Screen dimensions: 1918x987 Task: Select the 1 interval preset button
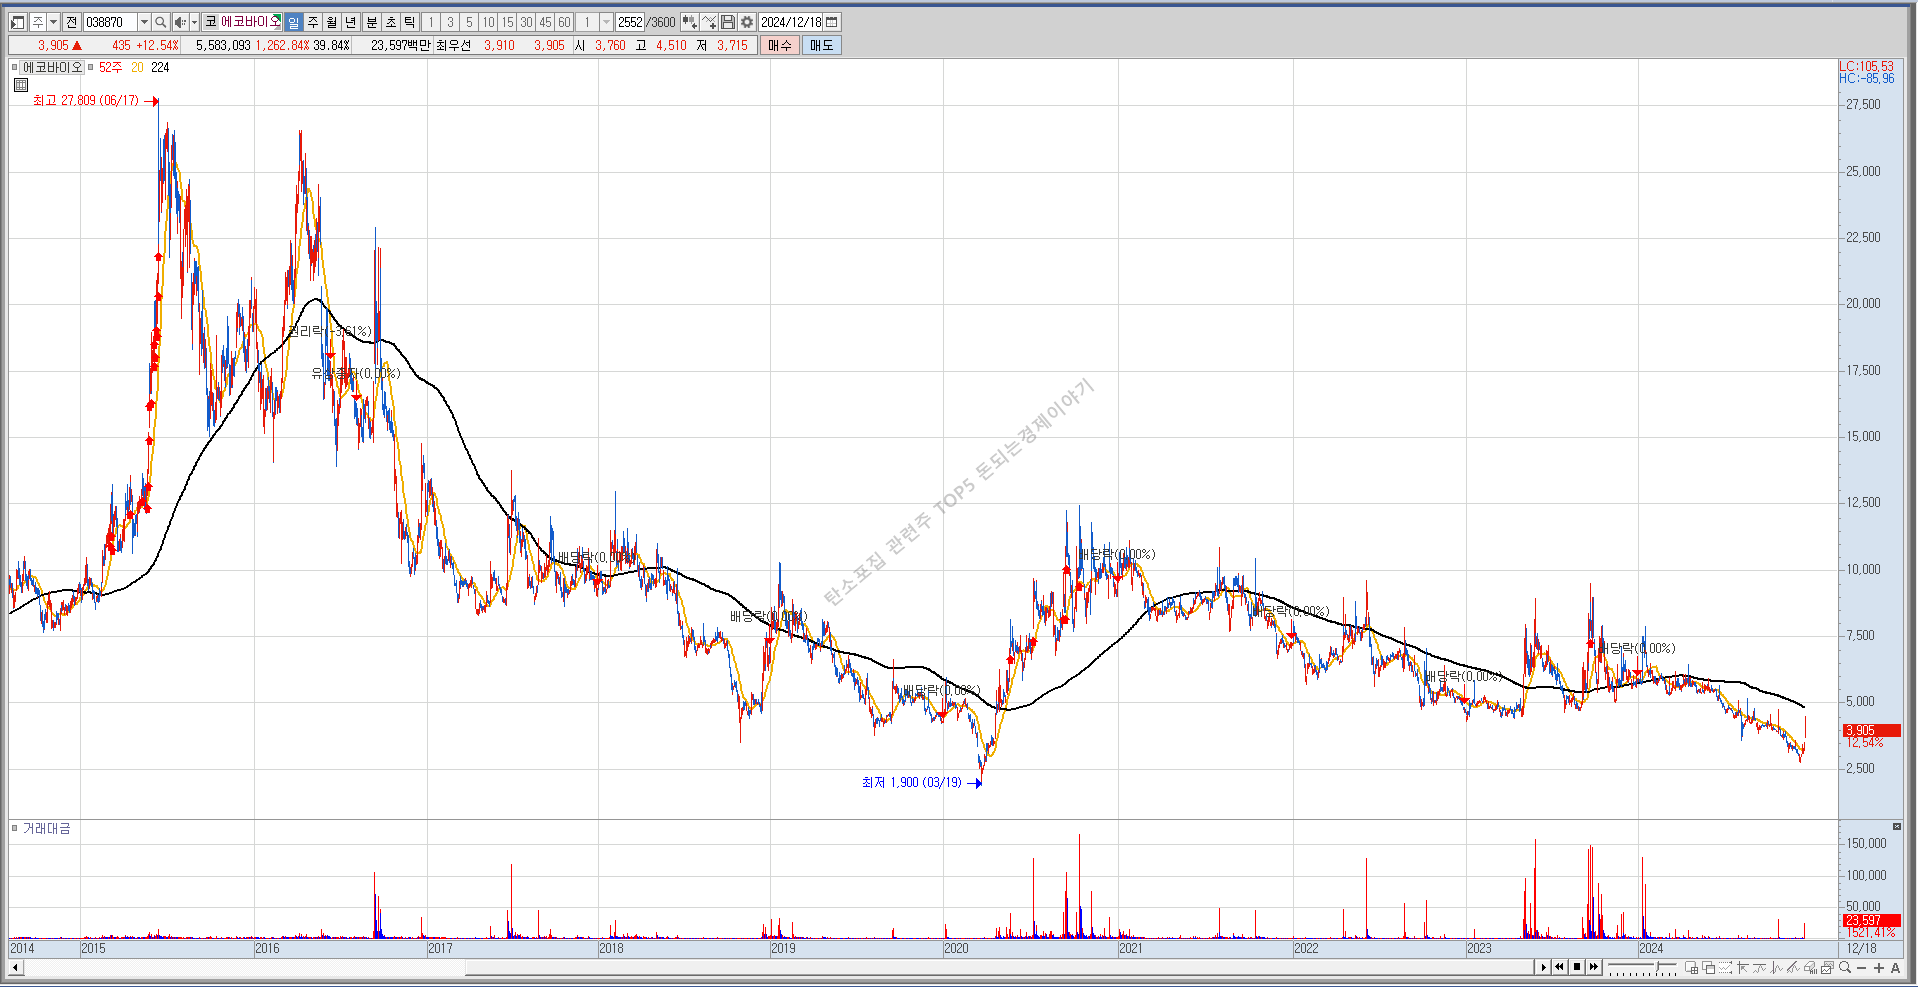(431, 22)
